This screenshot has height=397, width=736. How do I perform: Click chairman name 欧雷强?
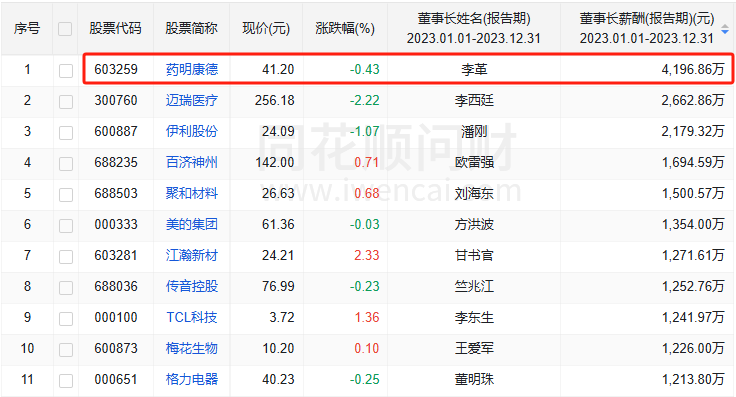(474, 162)
